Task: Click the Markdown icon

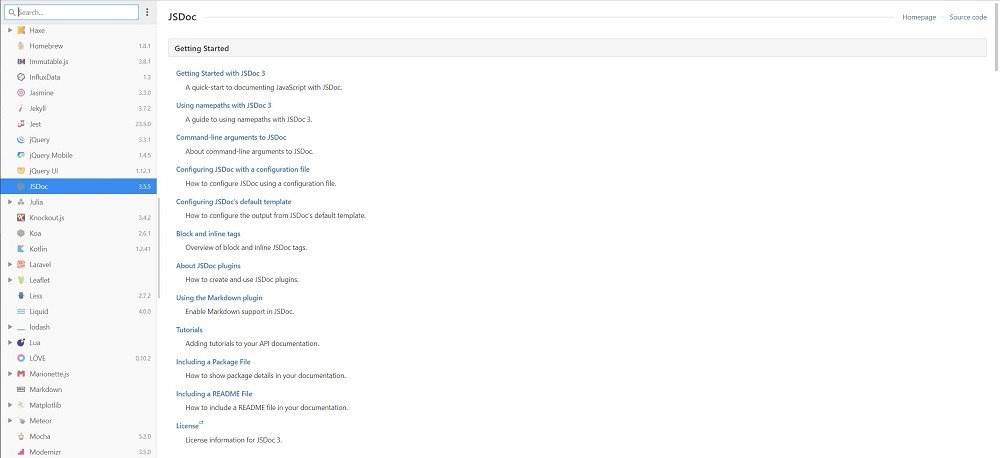Action: 21,389
